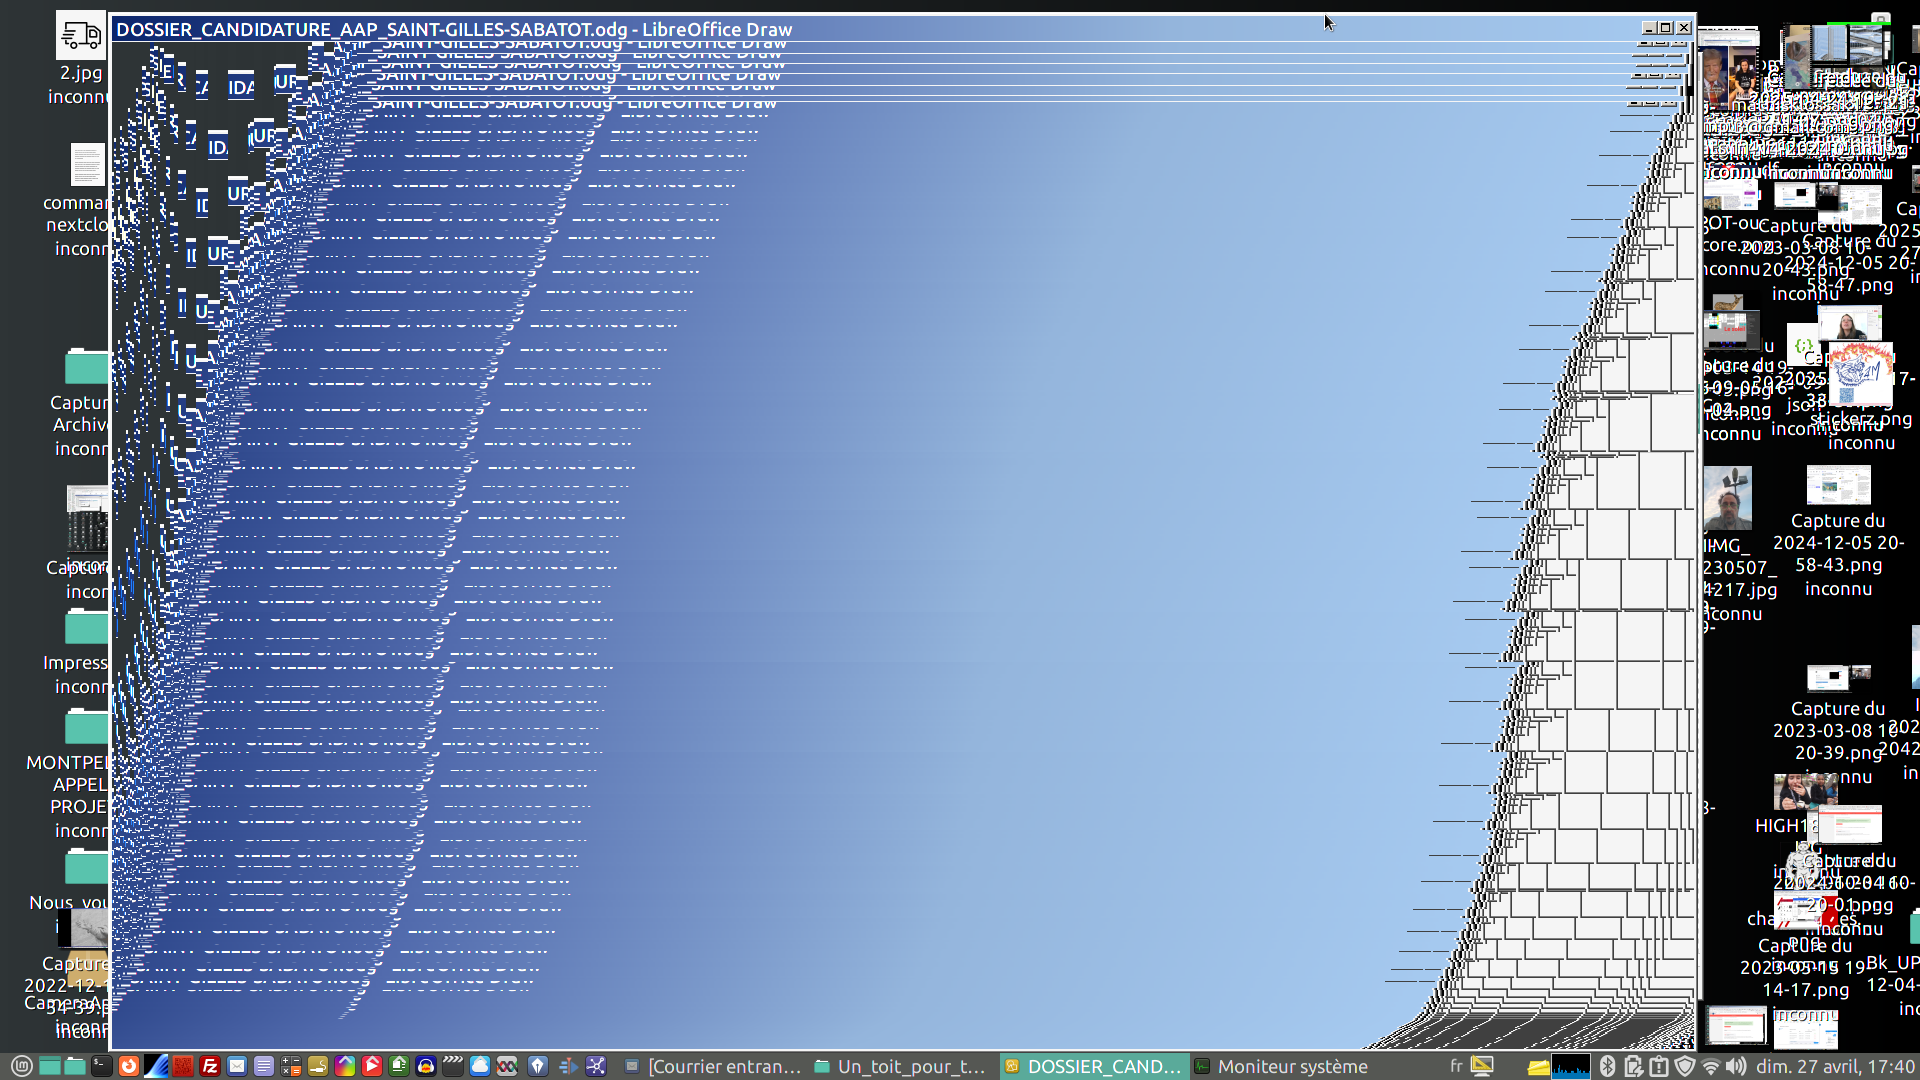Click the battery power tray icon
The width and height of the screenshot is (1920, 1080).
pos(1633,1066)
